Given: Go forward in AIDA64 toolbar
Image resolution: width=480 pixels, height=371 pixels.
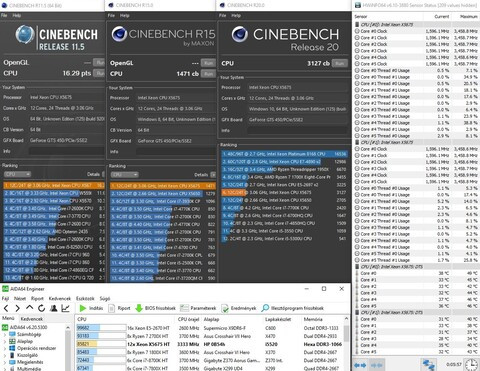Looking at the screenshot, I should click(17, 308).
